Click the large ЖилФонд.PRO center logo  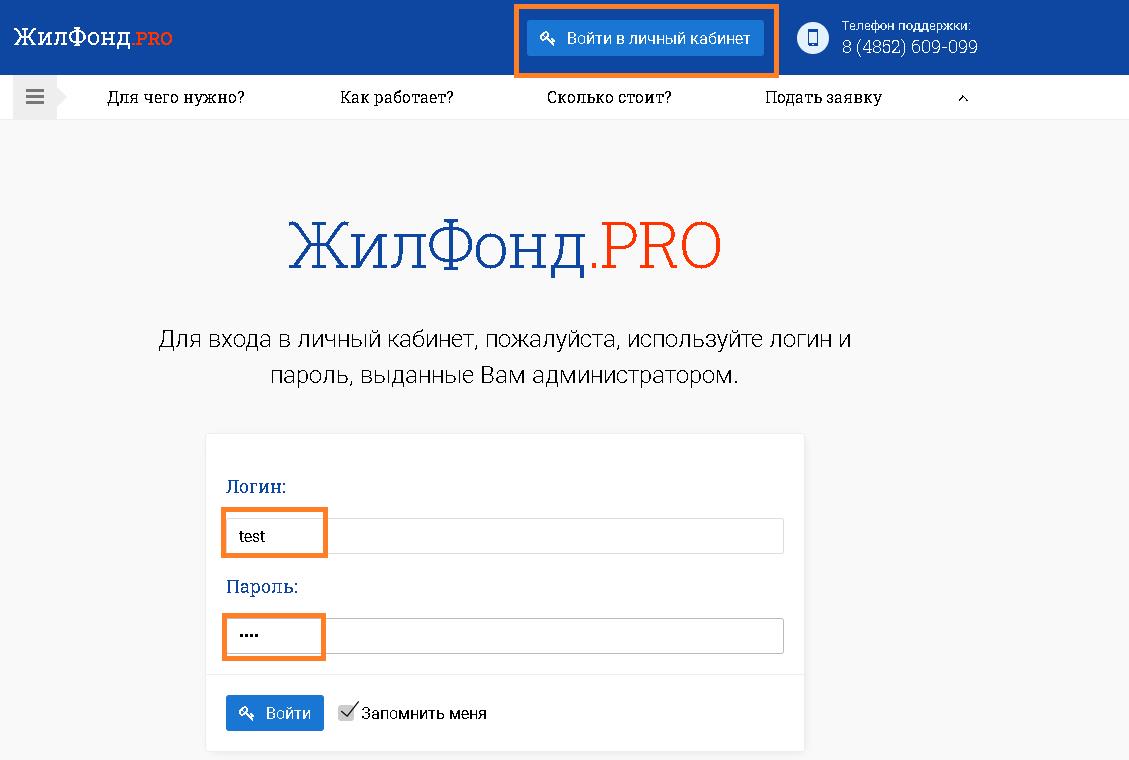click(504, 246)
